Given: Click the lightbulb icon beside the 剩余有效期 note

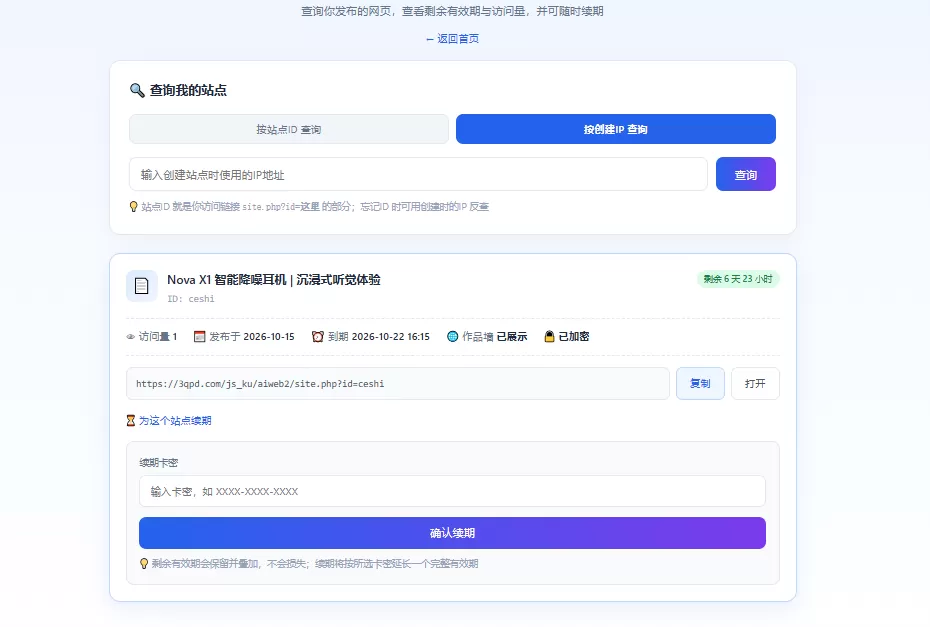Looking at the screenshot, I should coord(144,564).
